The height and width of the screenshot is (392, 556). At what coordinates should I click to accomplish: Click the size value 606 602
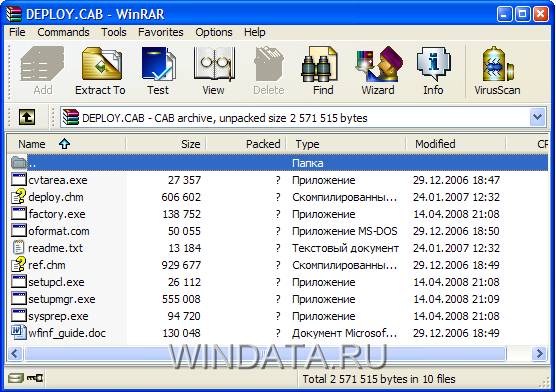[181, 197]
